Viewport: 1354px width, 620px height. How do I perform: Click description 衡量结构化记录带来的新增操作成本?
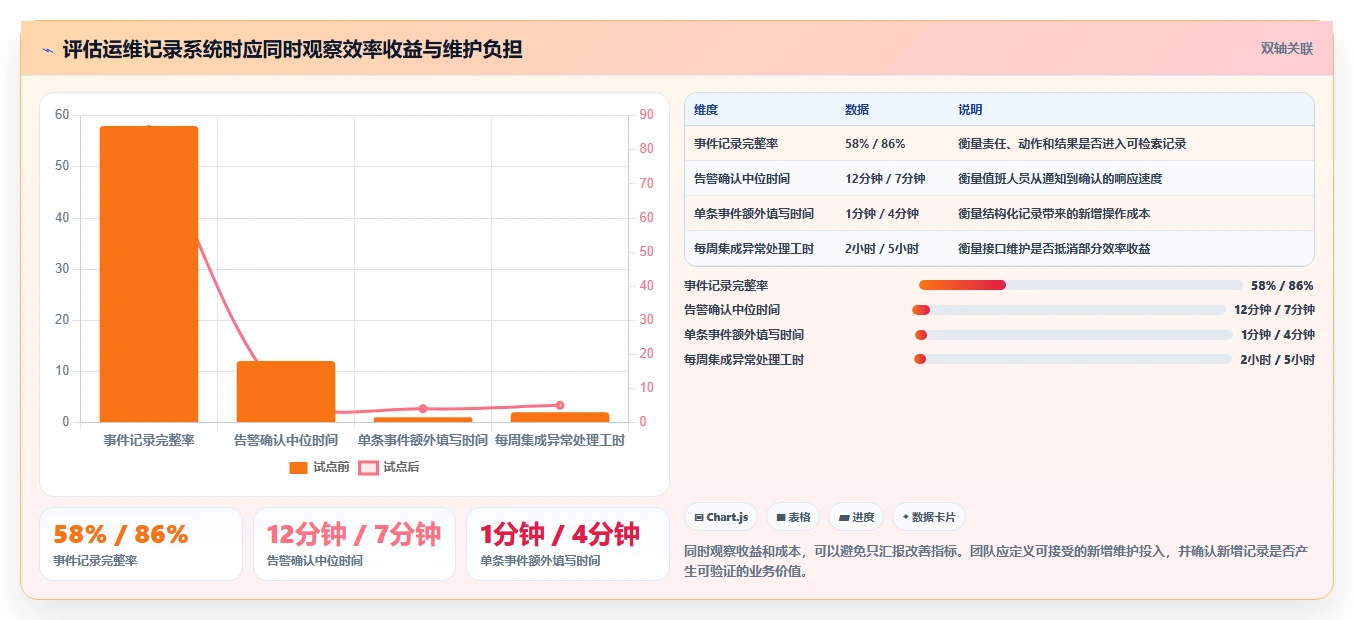click(1054, 214)
